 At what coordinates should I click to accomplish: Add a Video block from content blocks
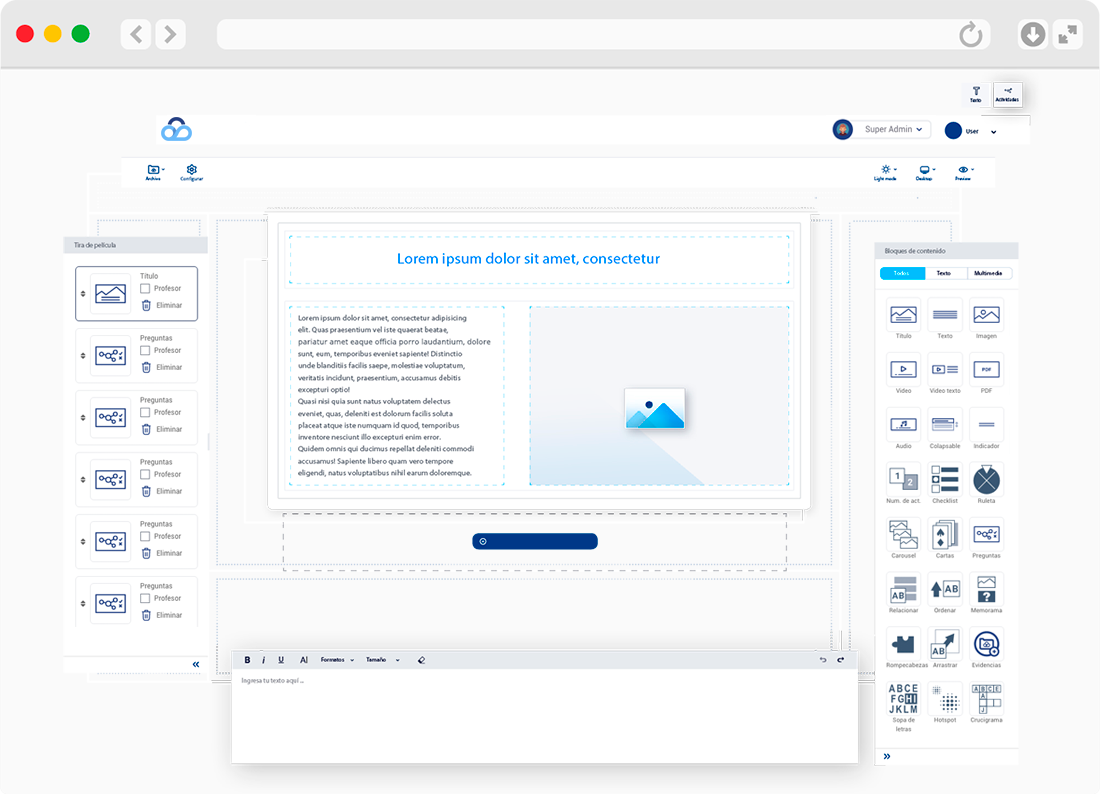coord(903,369)
